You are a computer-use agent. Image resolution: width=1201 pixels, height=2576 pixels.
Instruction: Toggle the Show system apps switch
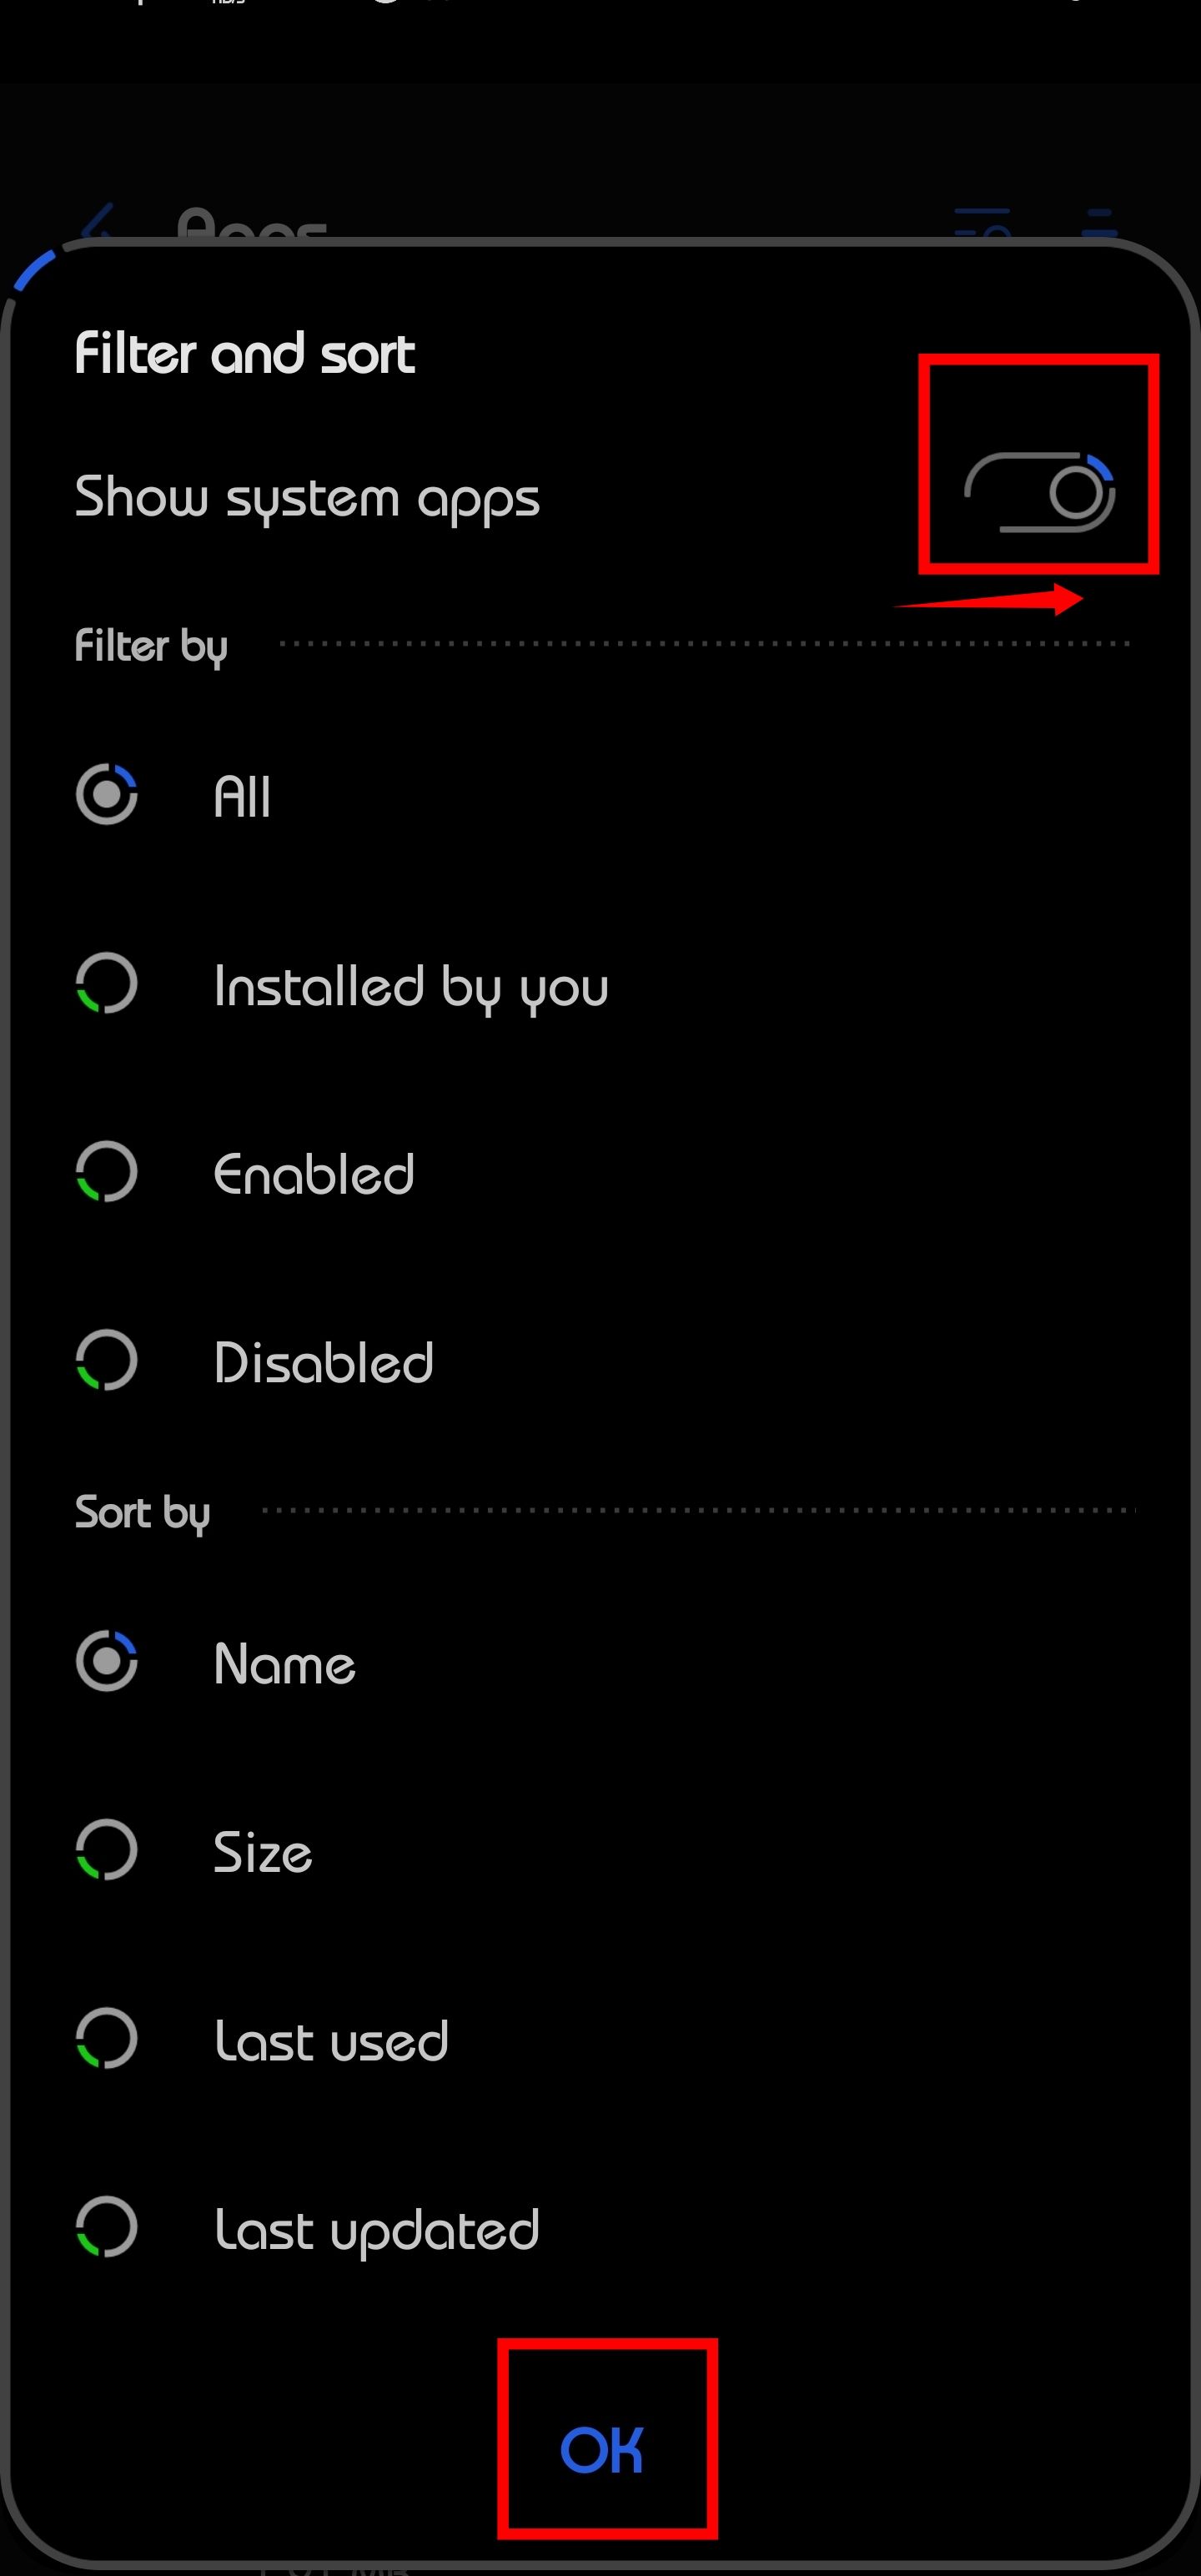click(x=1040, y=492)
